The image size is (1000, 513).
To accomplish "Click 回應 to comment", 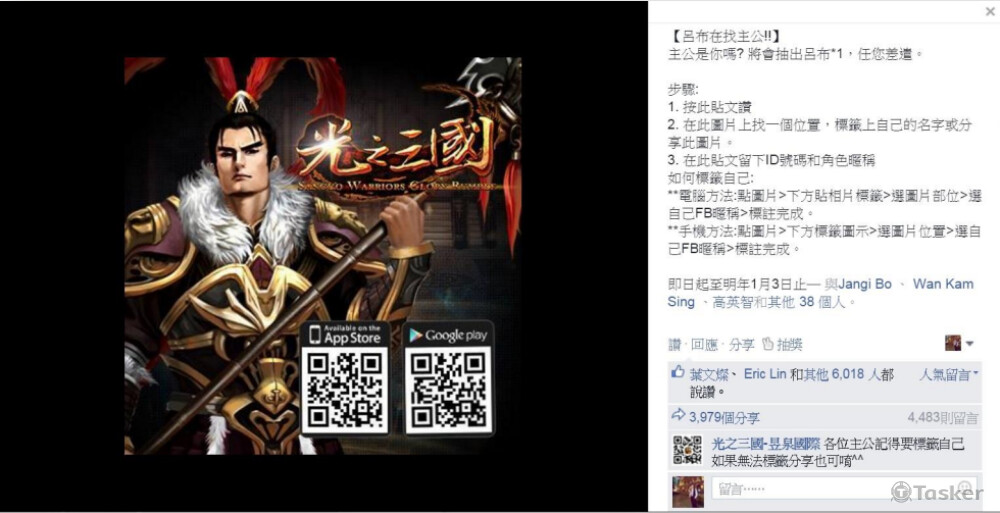I will tap(704, 345).
